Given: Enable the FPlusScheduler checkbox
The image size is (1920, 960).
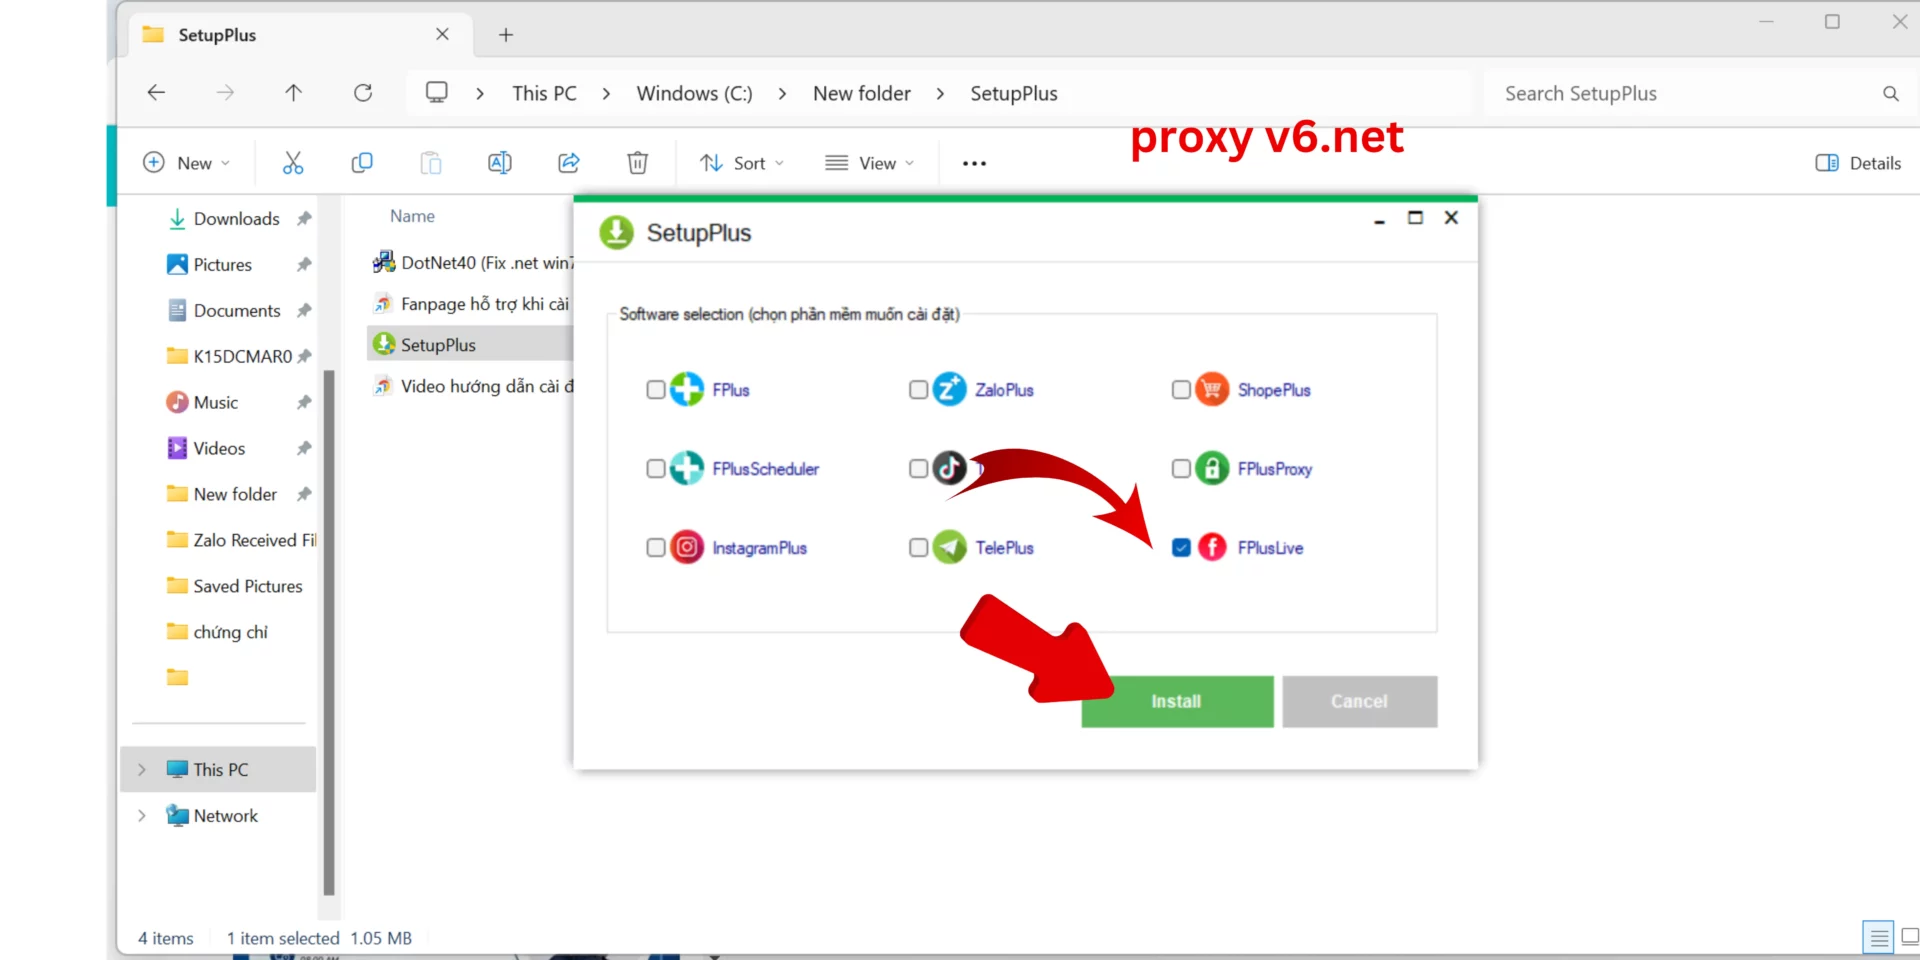Looking at the screenshot, I should coord(656,469).
